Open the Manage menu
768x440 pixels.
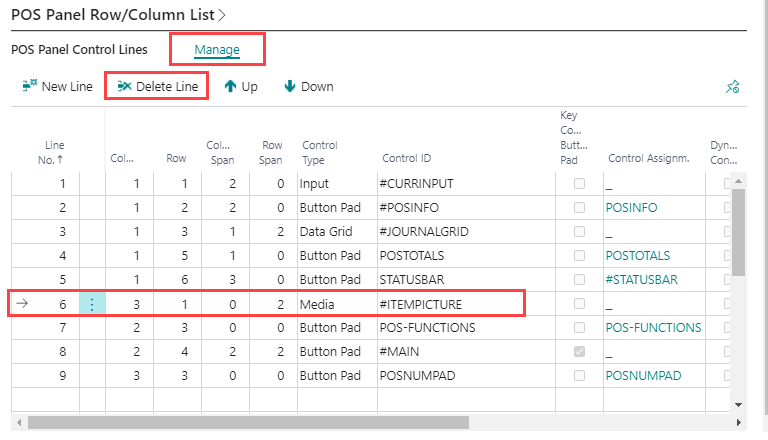217,48
